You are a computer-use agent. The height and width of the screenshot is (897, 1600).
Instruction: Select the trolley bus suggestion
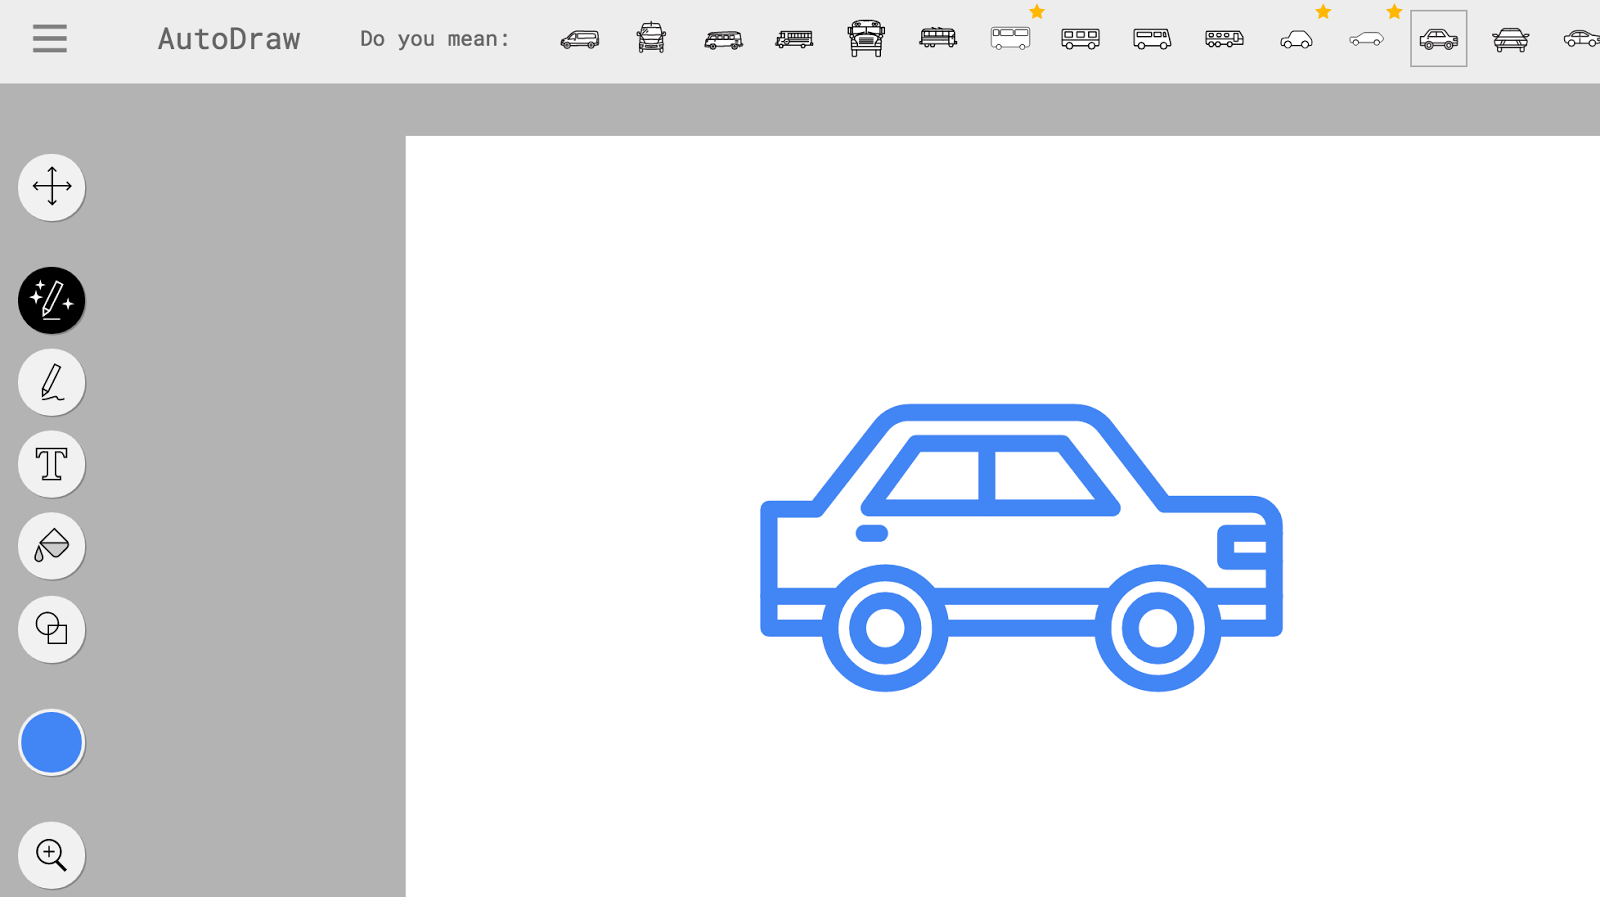pos(938,38)
